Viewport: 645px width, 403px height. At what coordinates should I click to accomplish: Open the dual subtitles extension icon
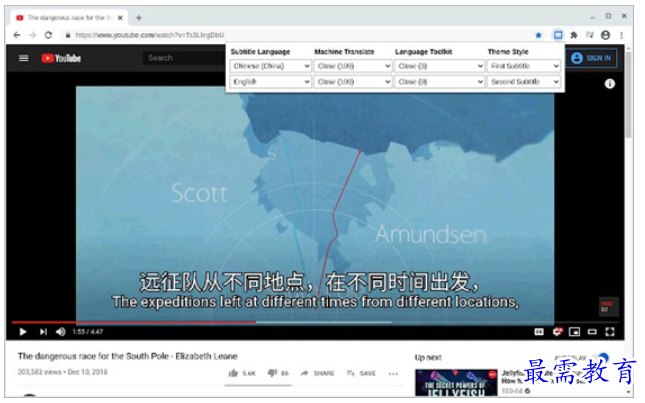point(558,35)
